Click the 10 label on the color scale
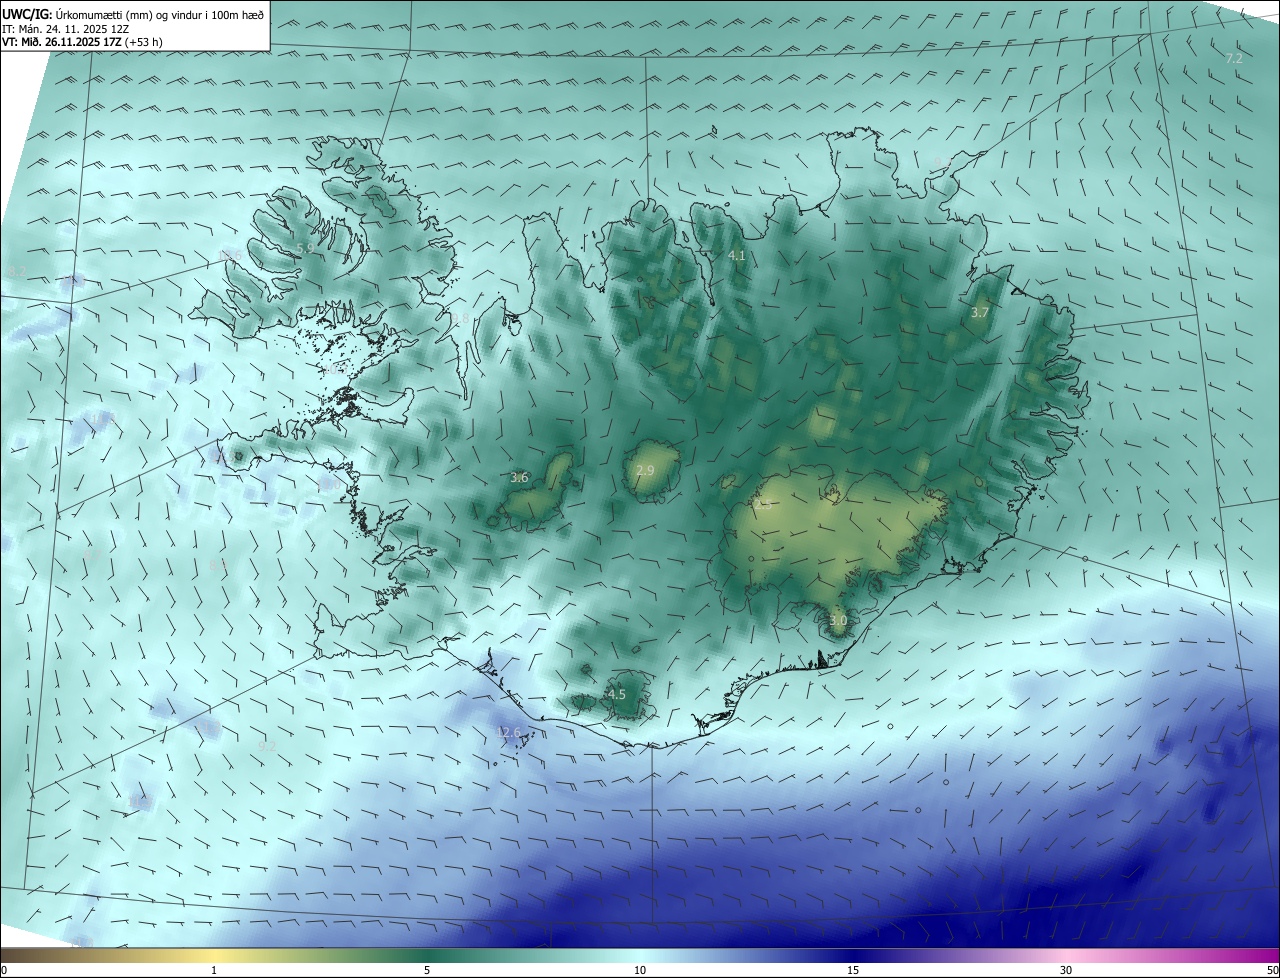This screenshot has width=1280, height=978. pyautogui.click(x=640, y=970)
